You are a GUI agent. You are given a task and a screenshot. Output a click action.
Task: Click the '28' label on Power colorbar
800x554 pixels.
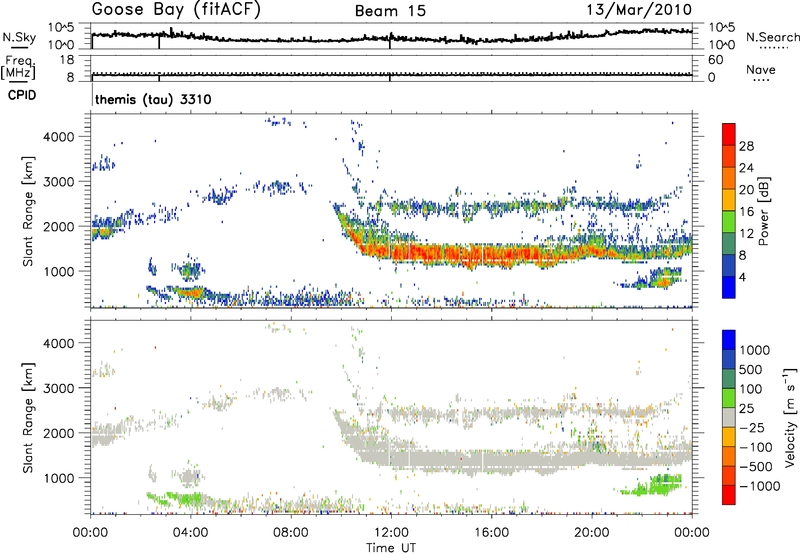point(746,146)
